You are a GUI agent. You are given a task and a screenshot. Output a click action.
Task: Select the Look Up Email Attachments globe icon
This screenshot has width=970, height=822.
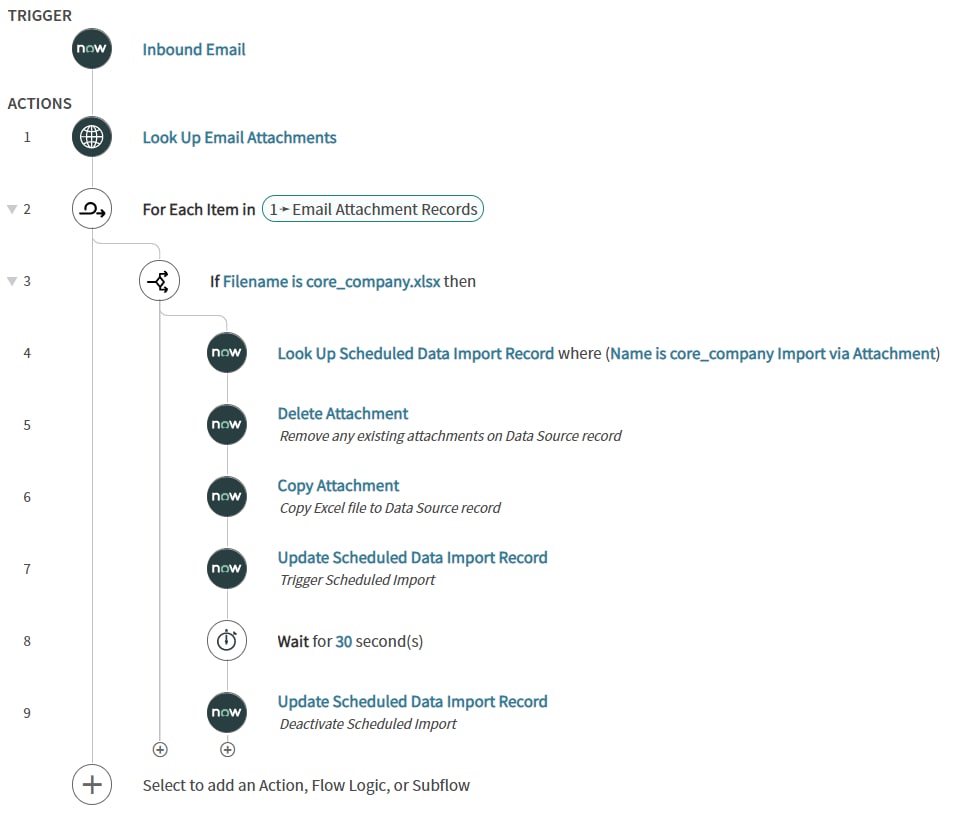pyautogui.click(x=91, y=137)
